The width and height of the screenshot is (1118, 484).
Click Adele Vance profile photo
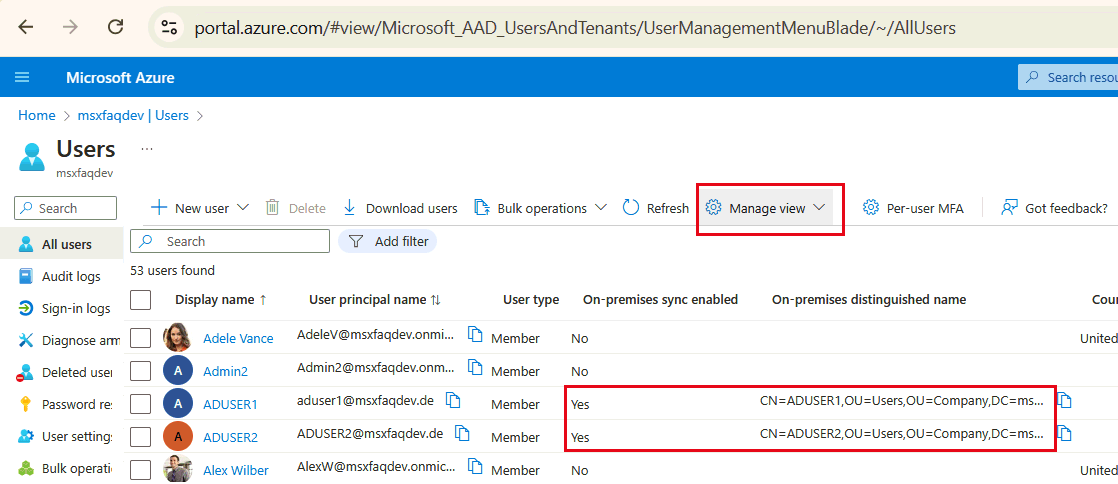pyautogui.click(x=177, y=338)
